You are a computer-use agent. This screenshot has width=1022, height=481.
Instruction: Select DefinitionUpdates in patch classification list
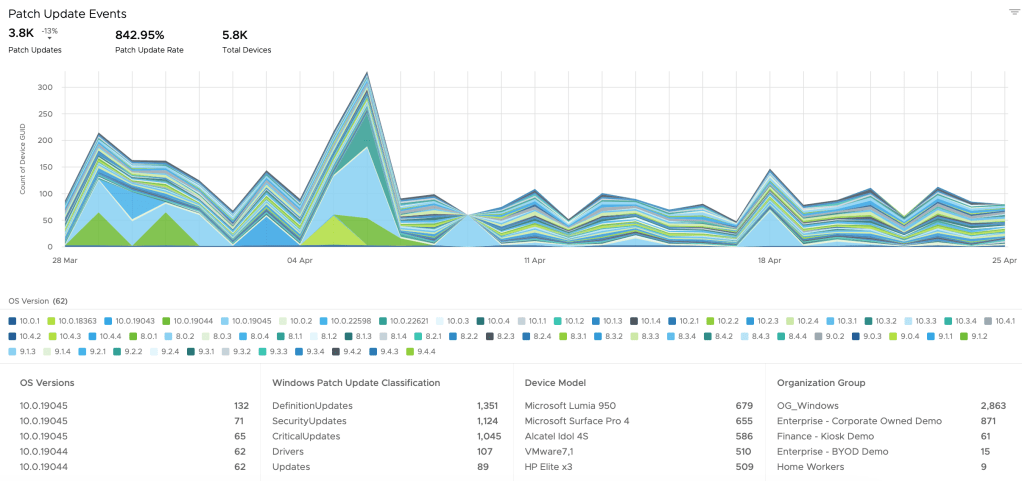[312, 406]
